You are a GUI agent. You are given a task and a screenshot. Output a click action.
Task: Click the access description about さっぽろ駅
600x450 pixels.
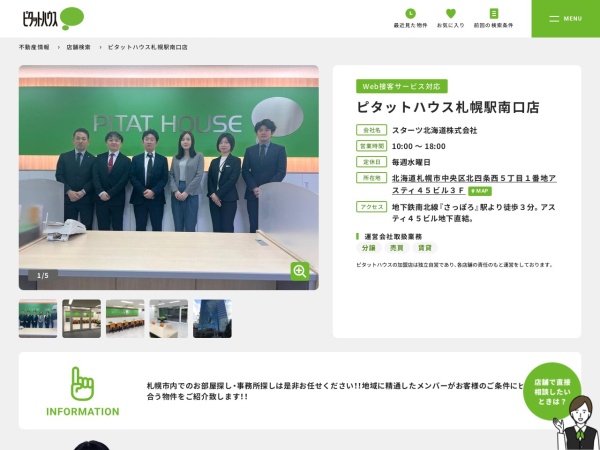(x=473, y=213)
